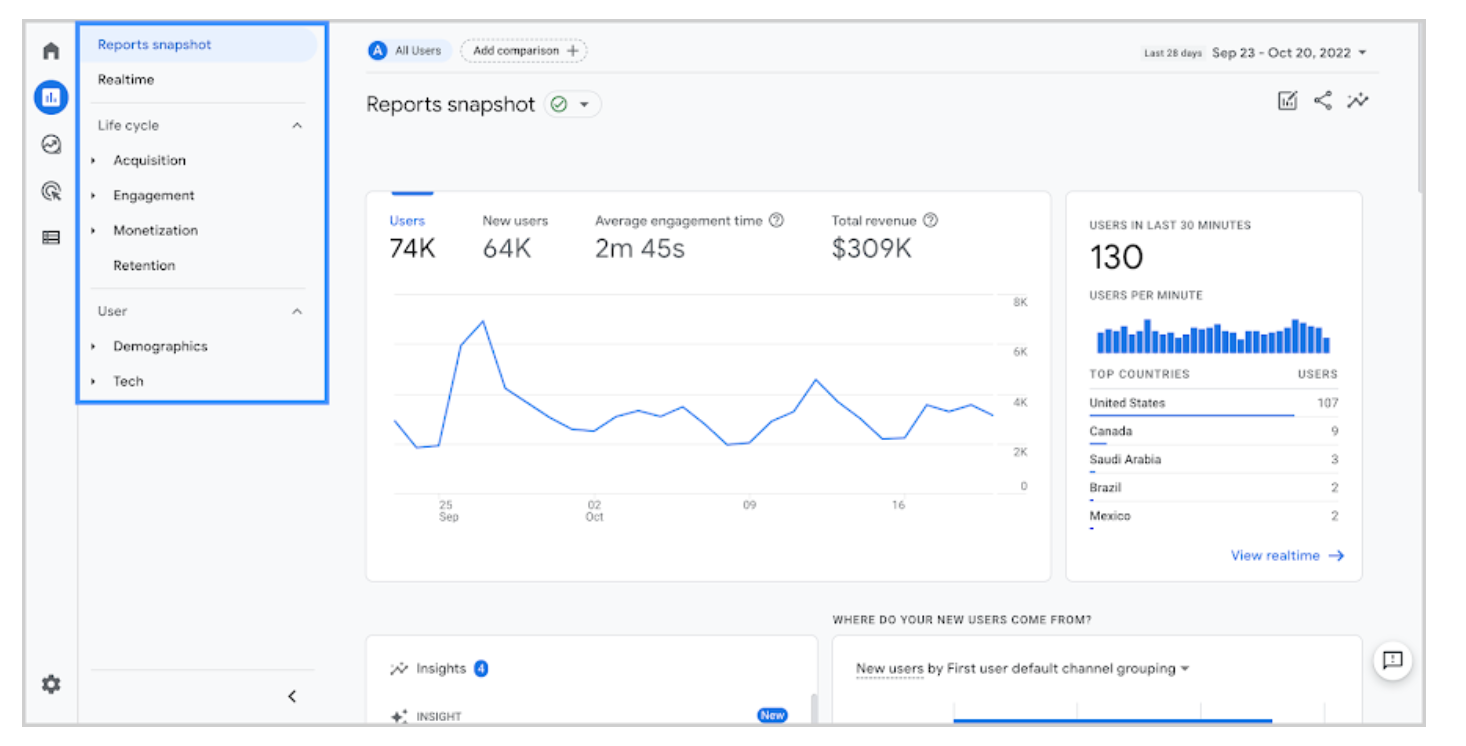Click the 130 users in last 30 minutes value
1466x746 pixels.
[x=1116, y=258]
